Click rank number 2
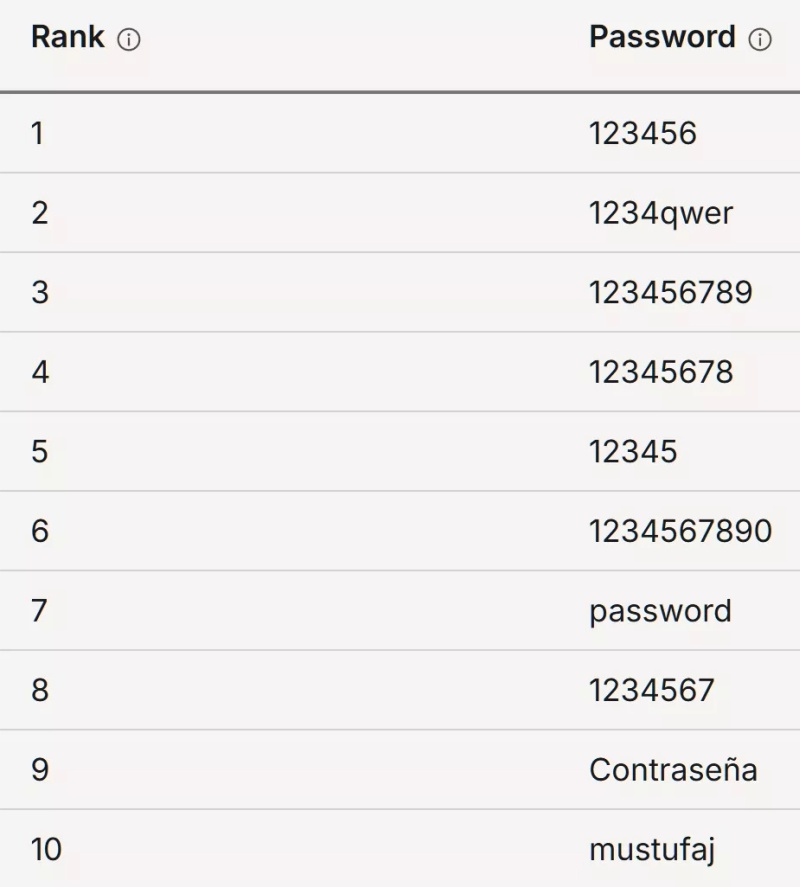 point(39,213)
